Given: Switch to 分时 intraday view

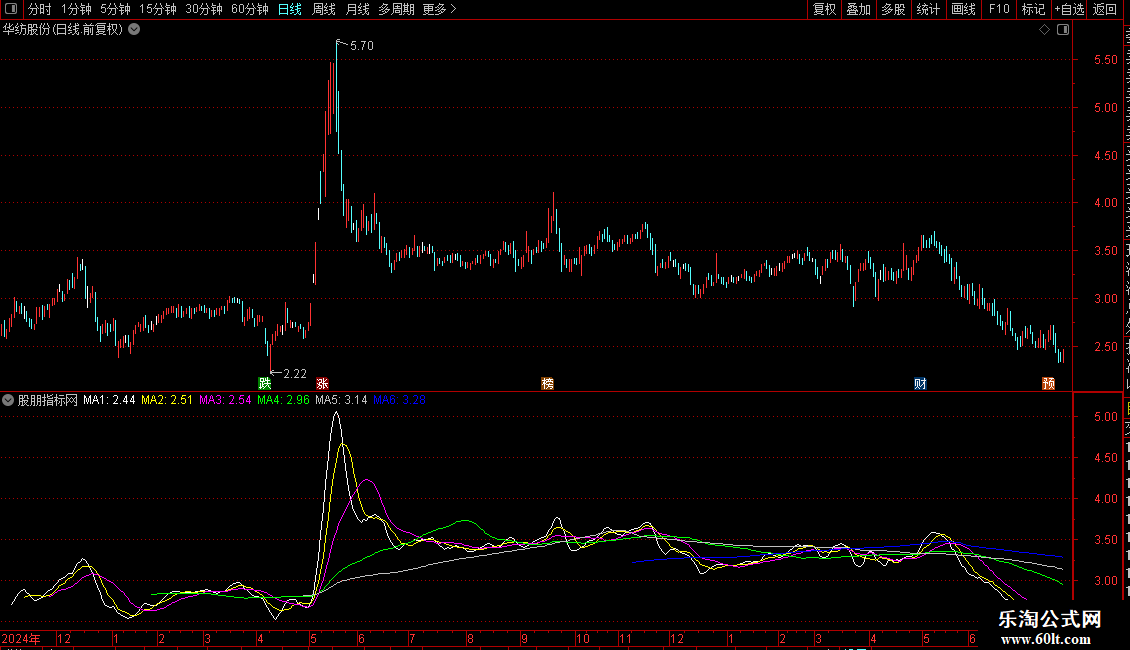Looking at the screenshot, I should click(x=40, y=9).
